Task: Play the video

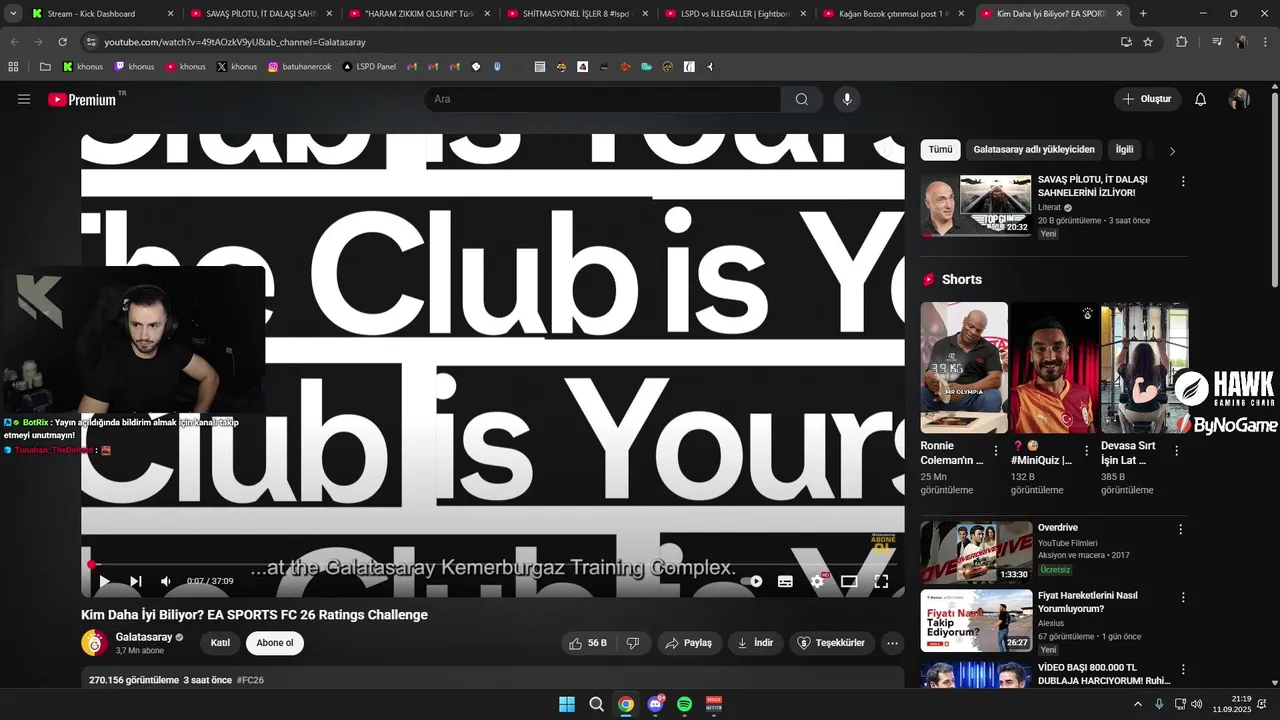Action: tap(104, 581)
